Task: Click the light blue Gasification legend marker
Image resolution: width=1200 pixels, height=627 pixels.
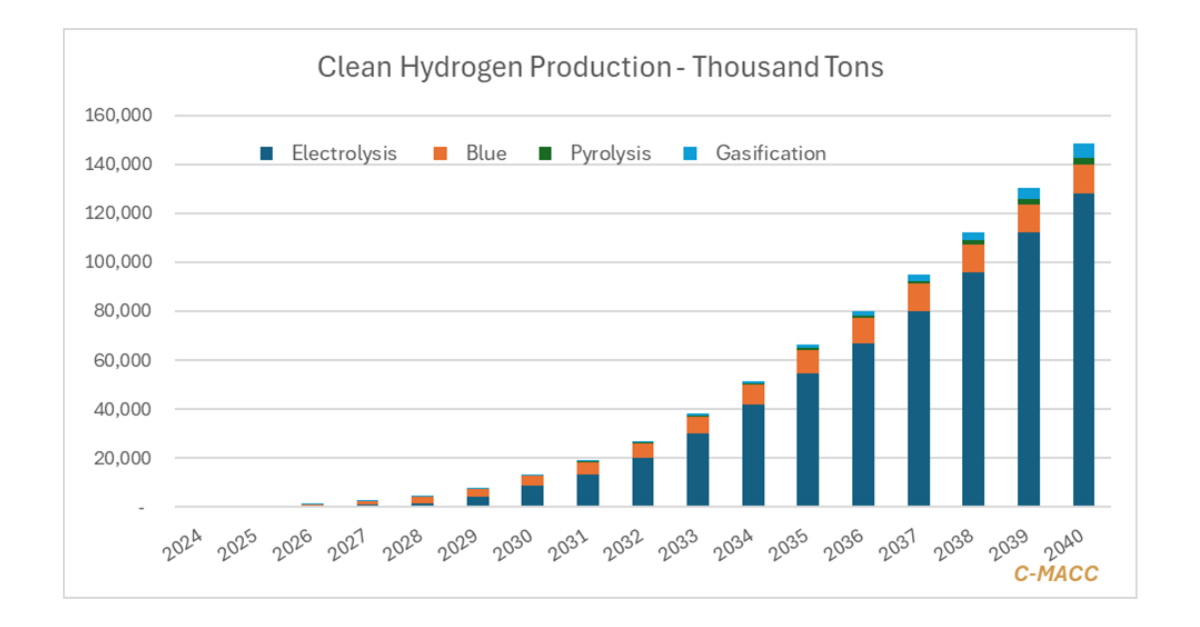Action: (x=691, y=154)
